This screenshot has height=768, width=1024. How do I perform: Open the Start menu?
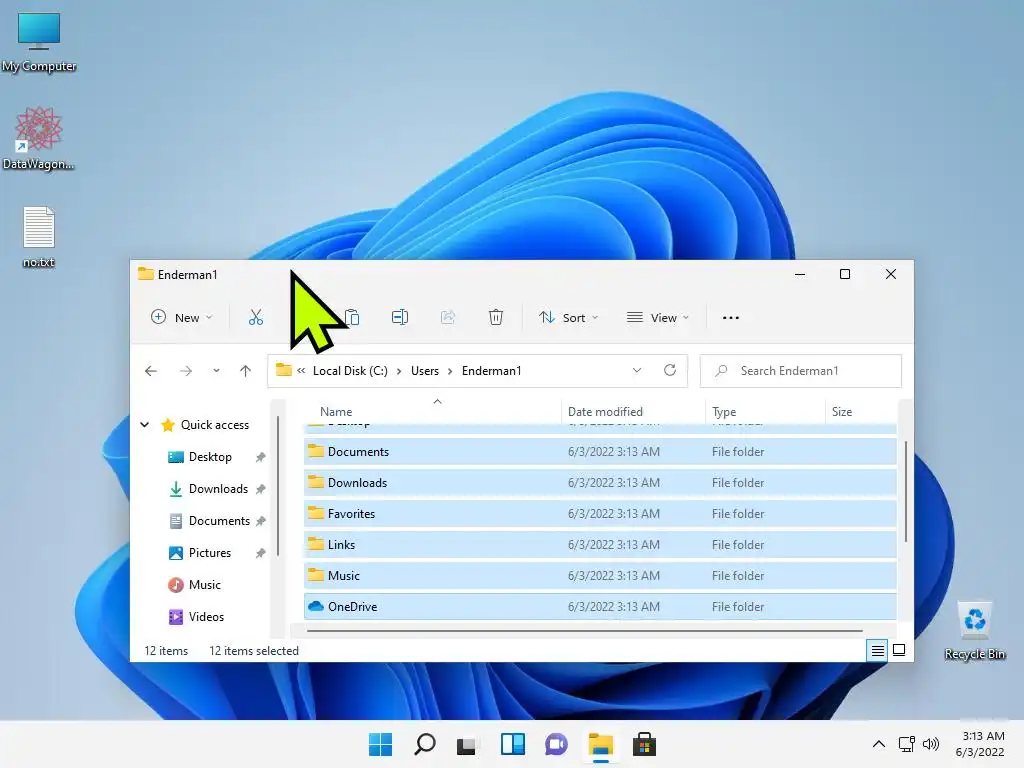380,744
